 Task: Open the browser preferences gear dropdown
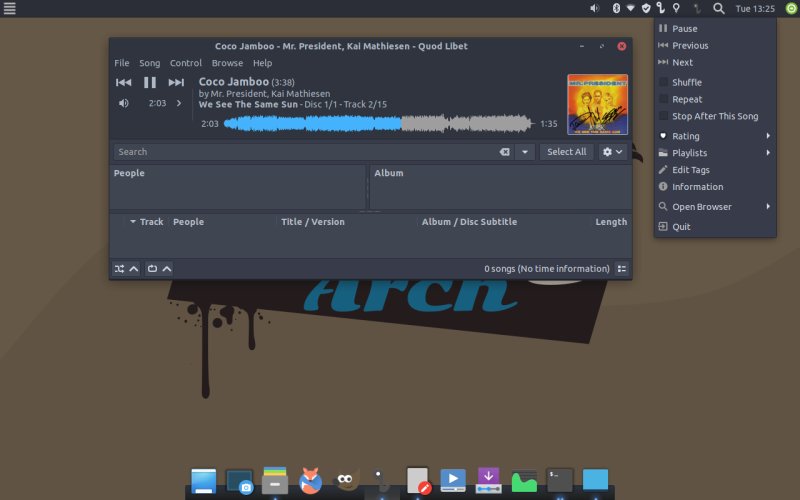(613, 152)
